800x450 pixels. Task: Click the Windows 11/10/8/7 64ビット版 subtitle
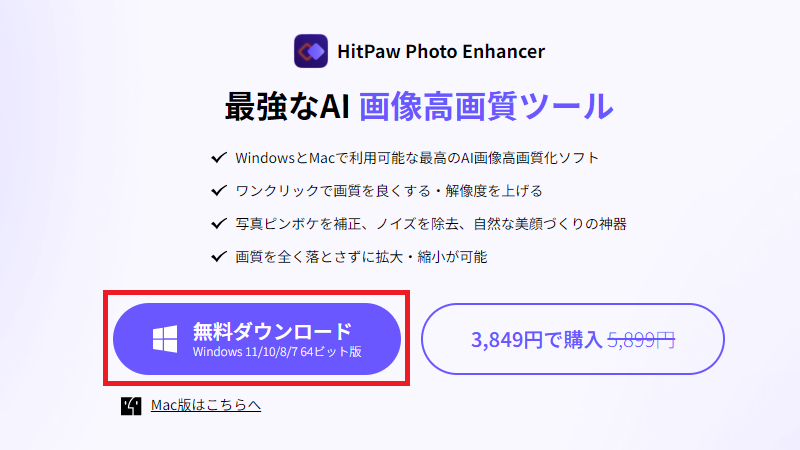tap(277, 352)
